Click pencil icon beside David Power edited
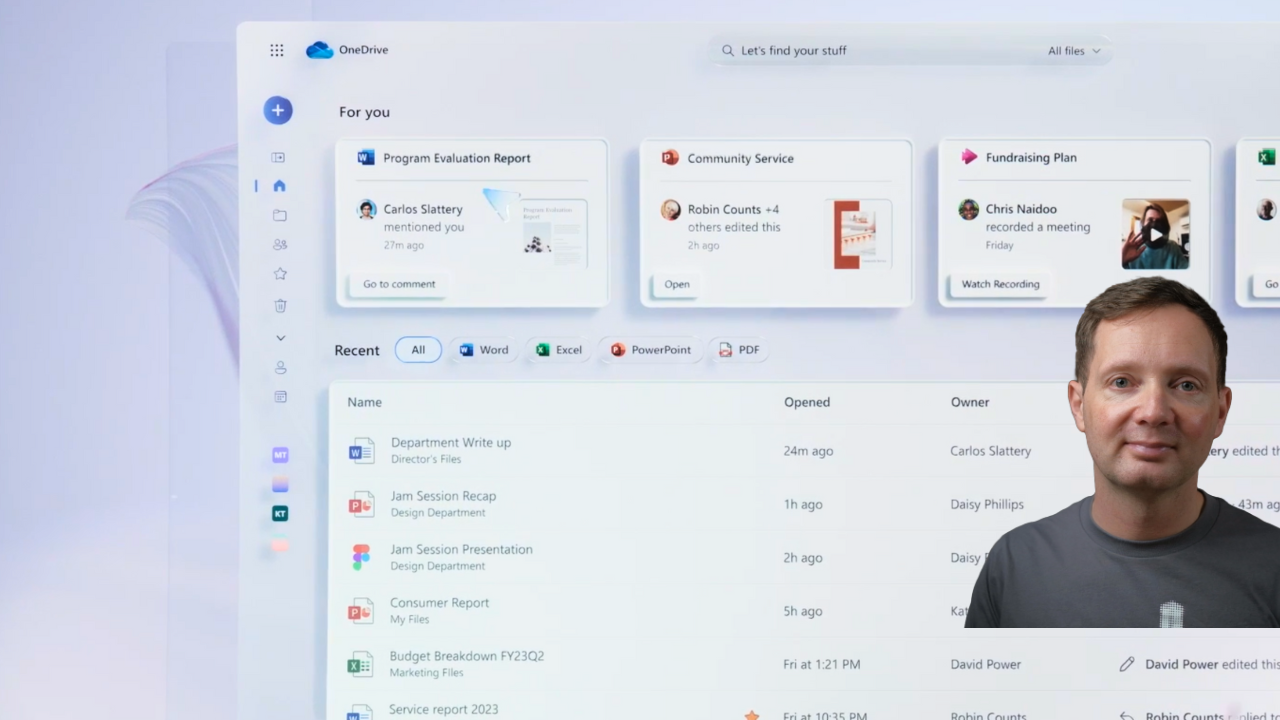 pos(1127,664)
